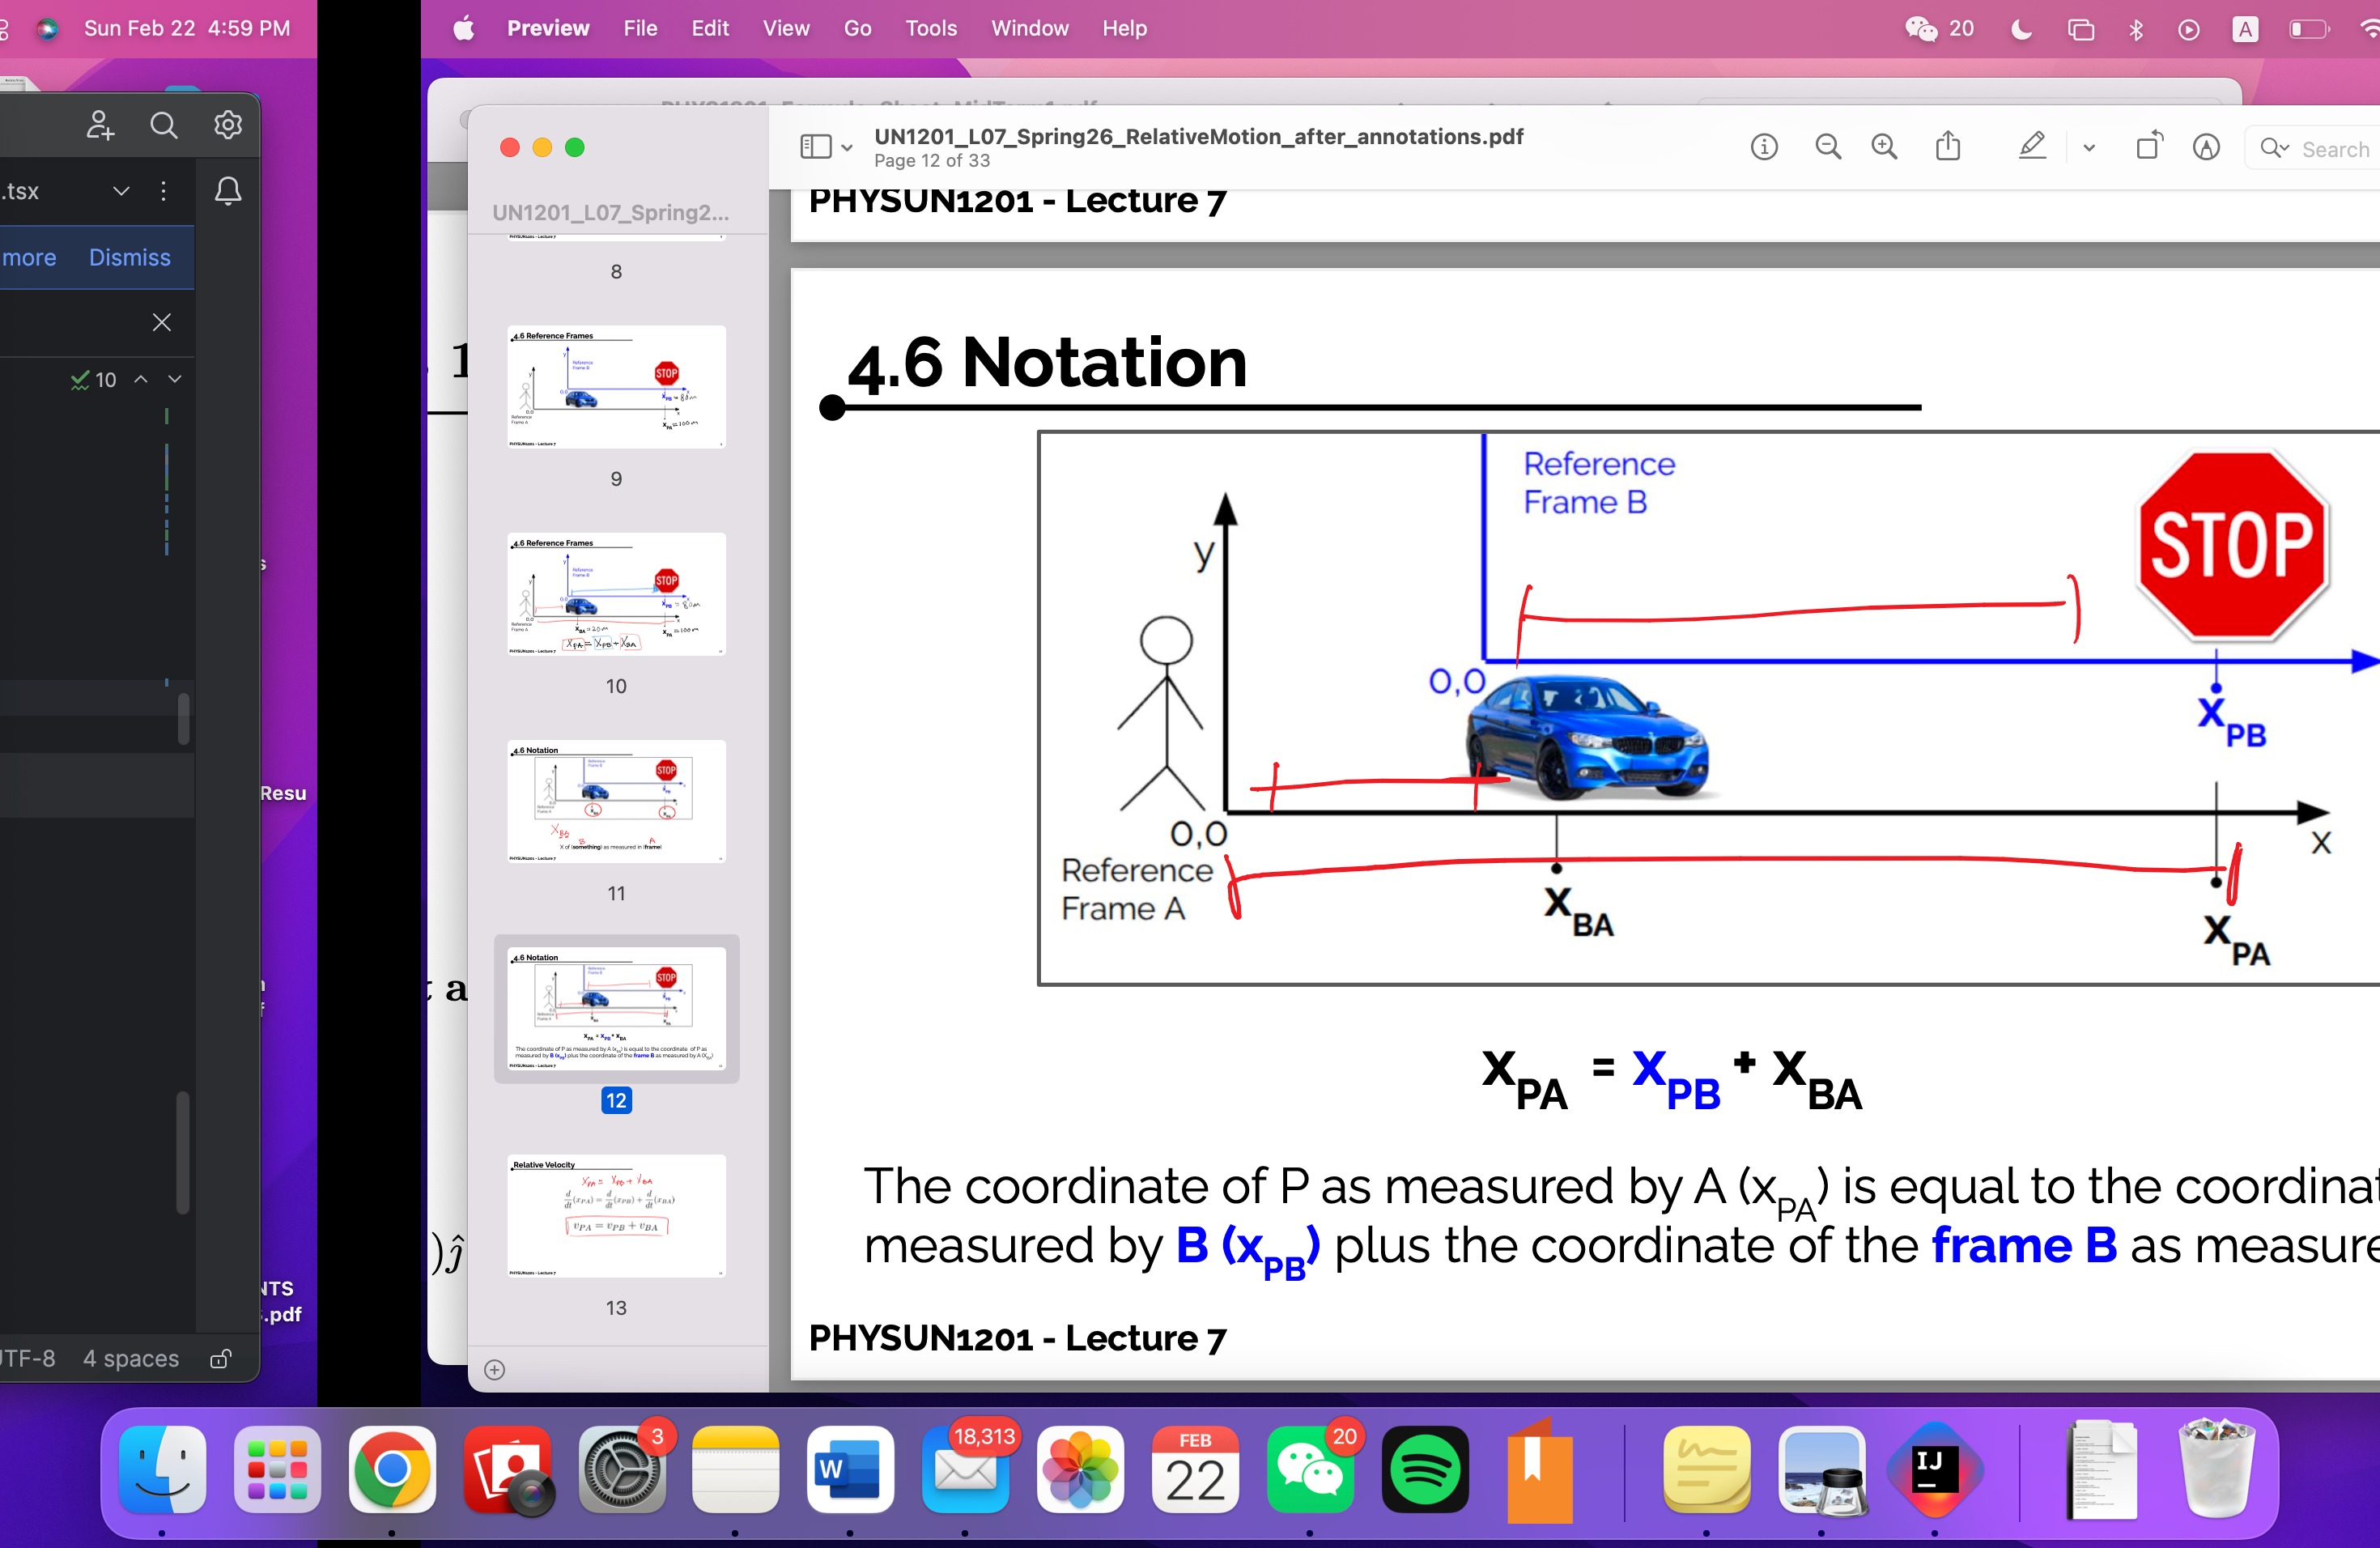The height and width of the screenshot is (1548, 2380).
Task: Dismiss the editor notification banner
Action: (x=129, y=257)
